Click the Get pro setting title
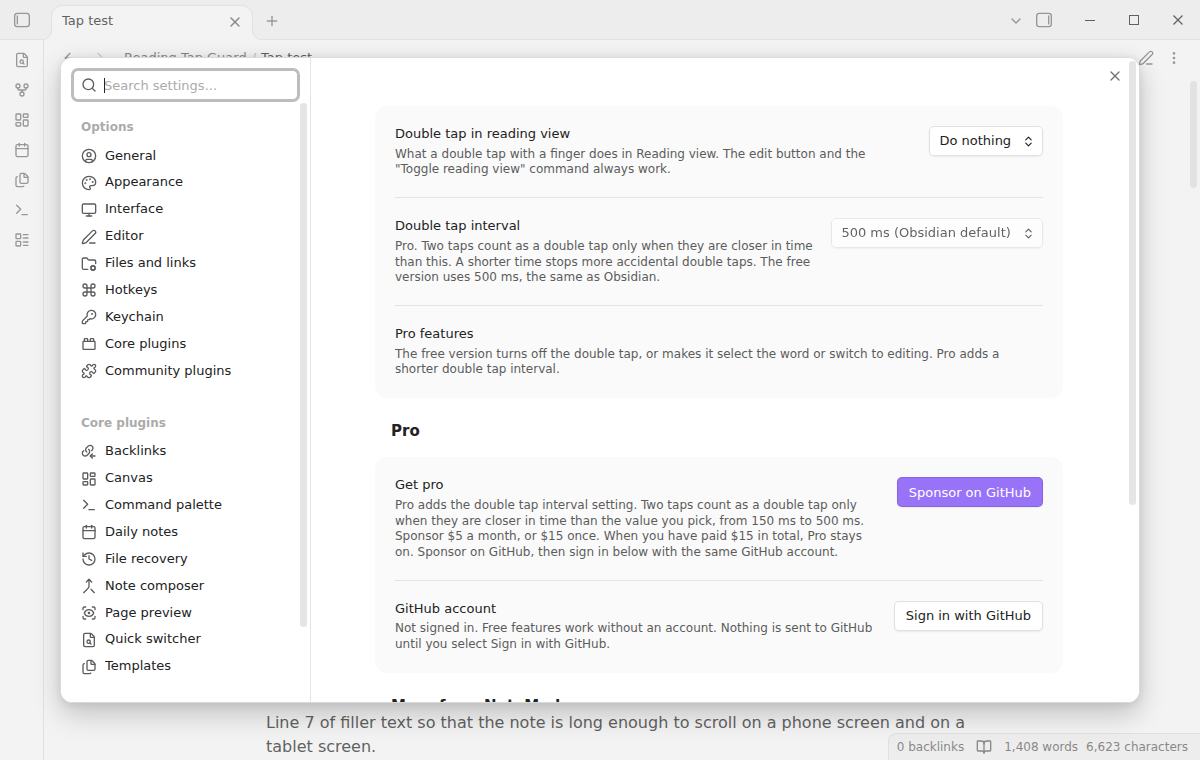The image size is (1200, 760). tap(419, 485)
